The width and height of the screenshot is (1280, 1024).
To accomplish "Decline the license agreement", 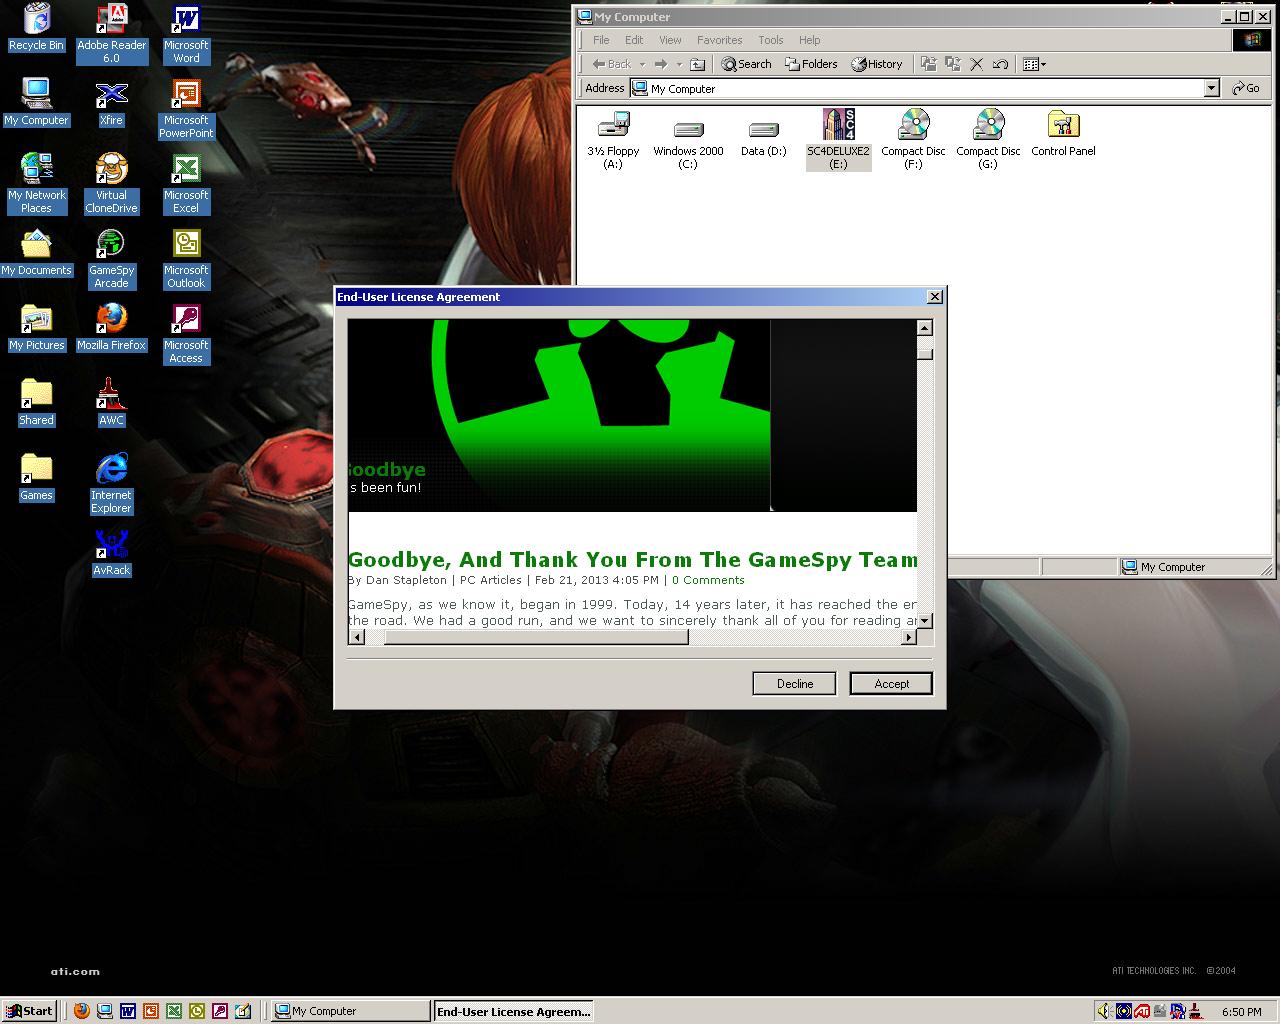I will click(x=794, y=683).
